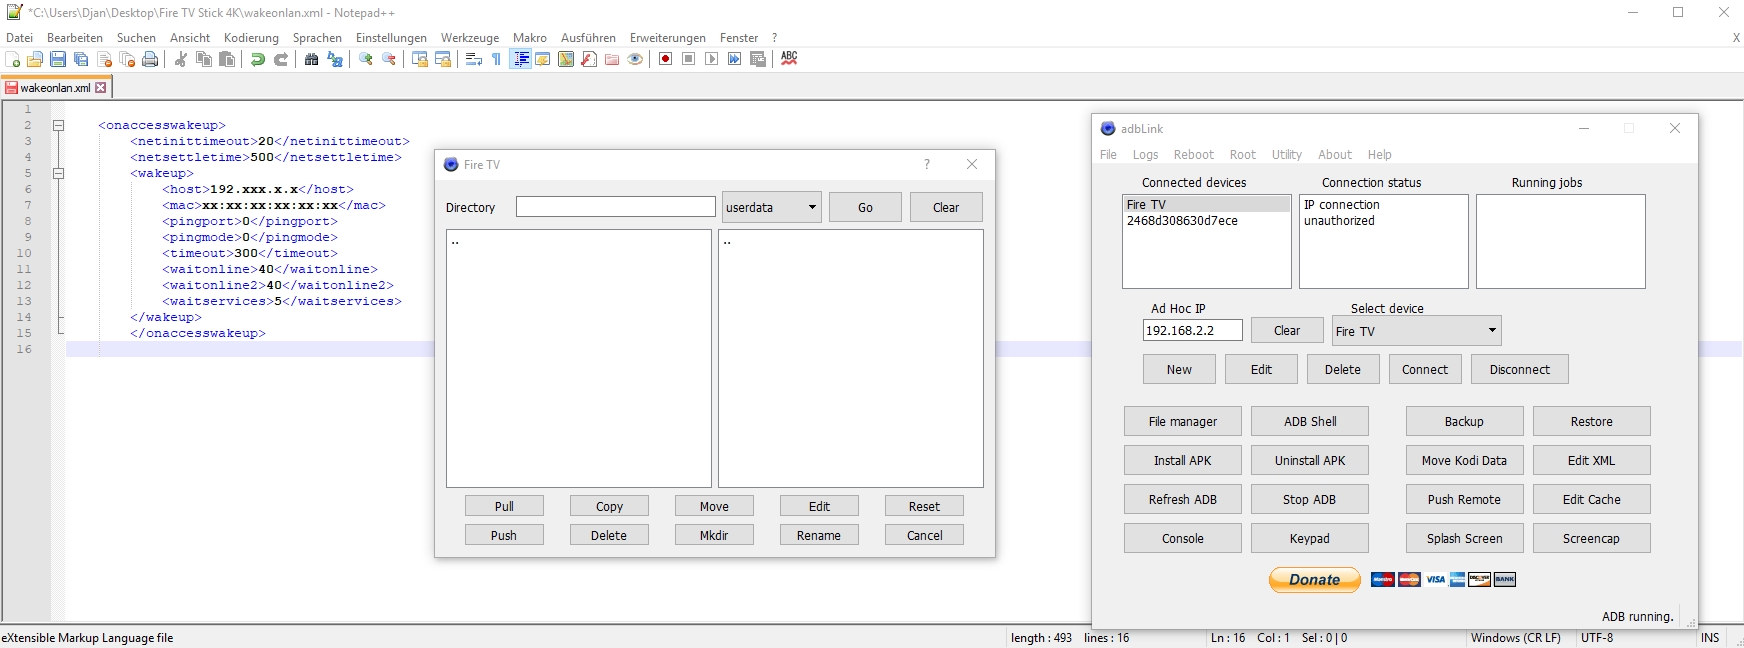Click the Redo arrow icon
The width and height of the screenshot is (1744, 648).
(x=281, y=59)
